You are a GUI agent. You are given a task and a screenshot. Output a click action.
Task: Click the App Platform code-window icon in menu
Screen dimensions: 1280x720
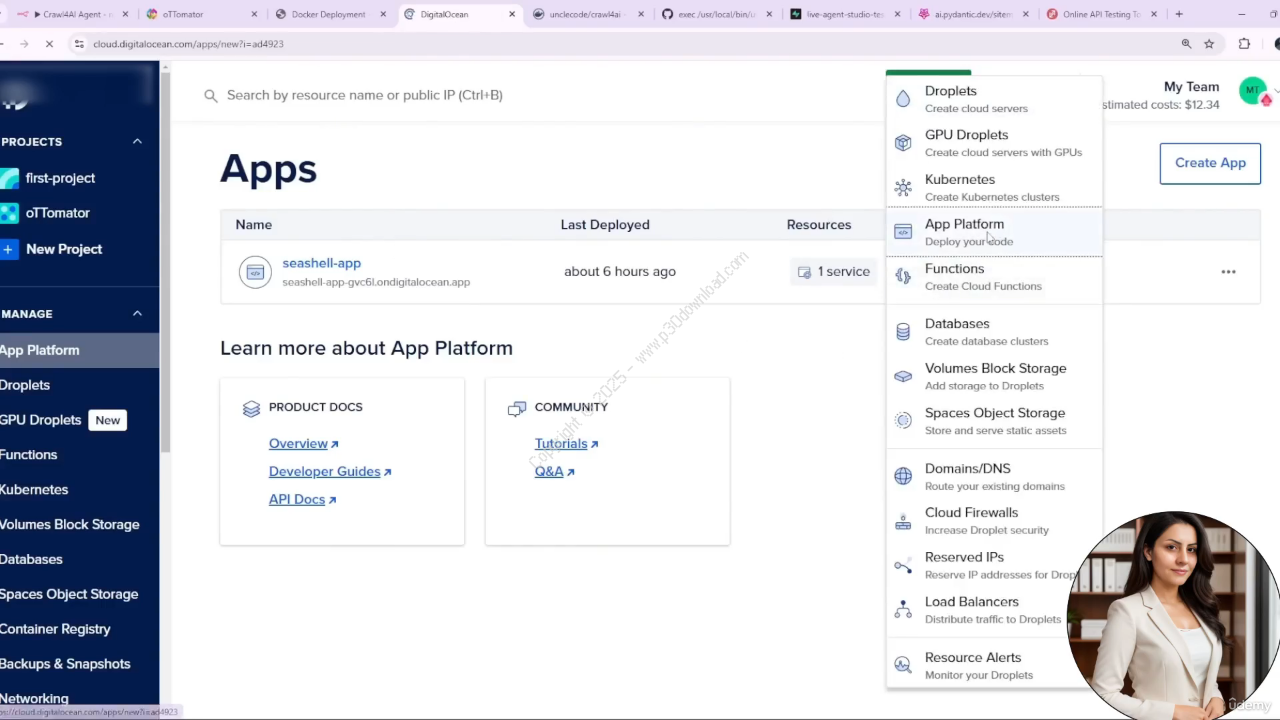pos(903,232)
